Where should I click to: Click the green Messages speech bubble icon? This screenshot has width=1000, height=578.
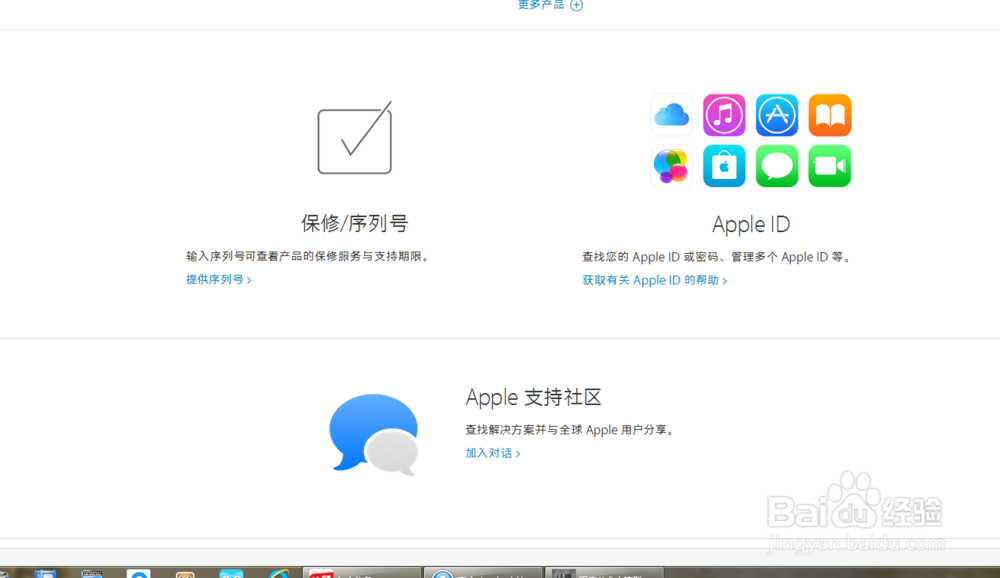777,166
